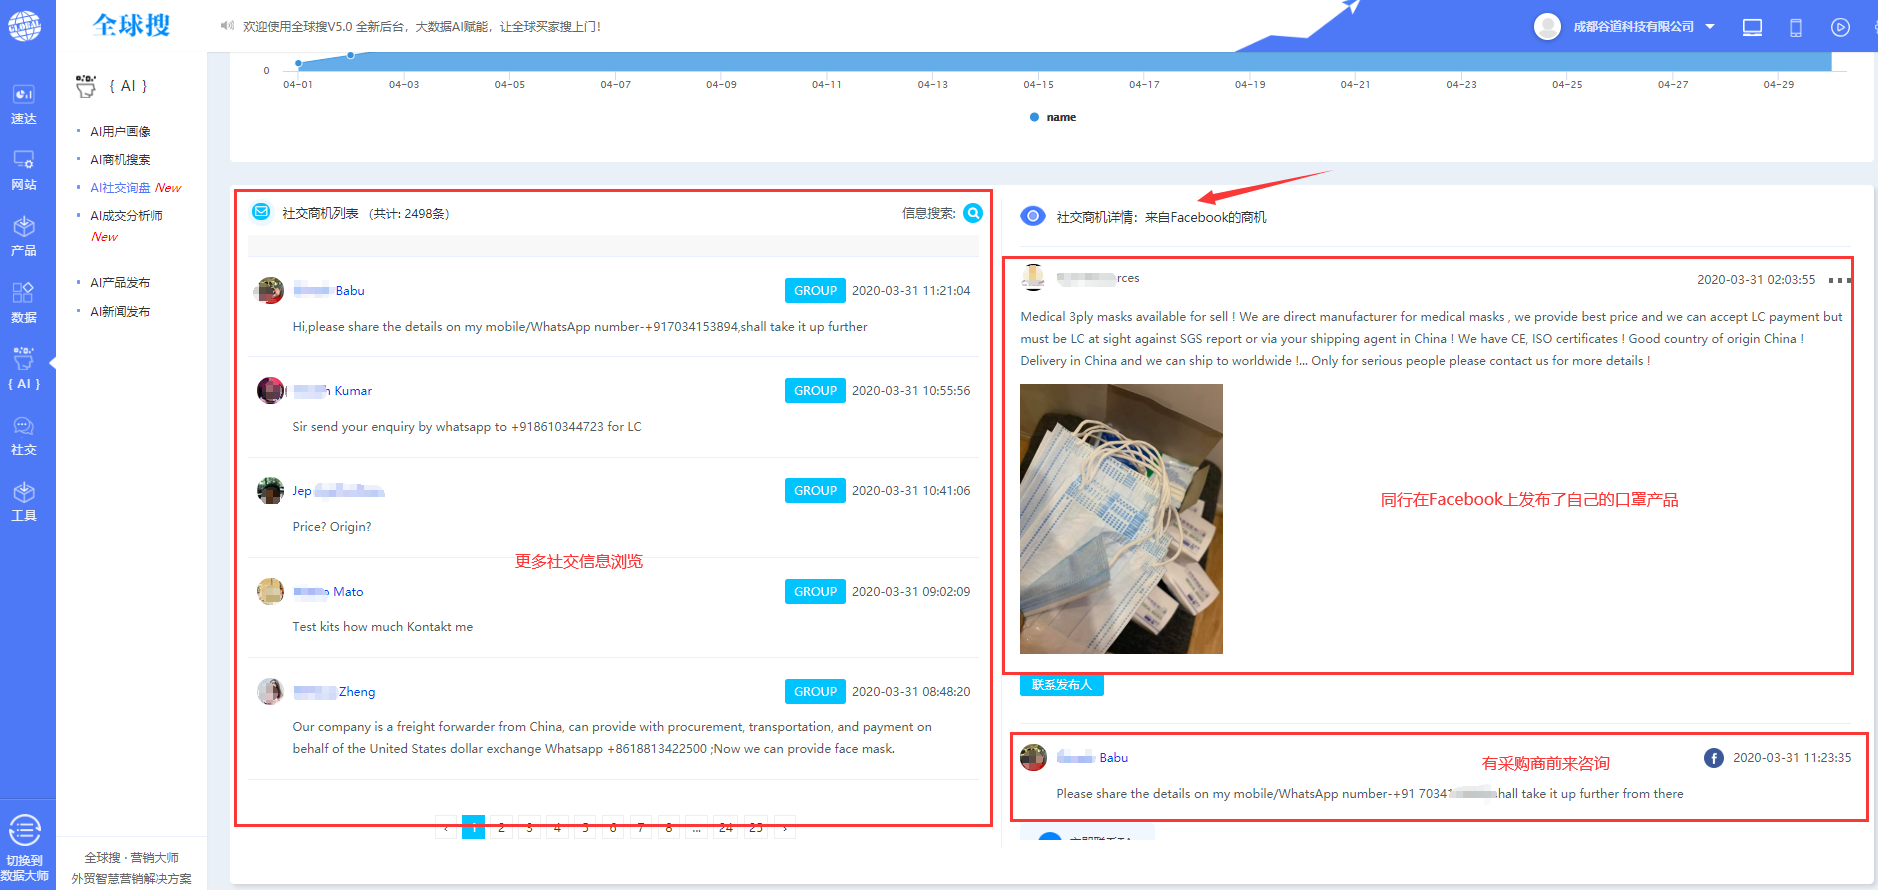This screenshot has height=890, width=1878.
Task: Open the 数据 sidebar section
Action: (x=24, y=303)
